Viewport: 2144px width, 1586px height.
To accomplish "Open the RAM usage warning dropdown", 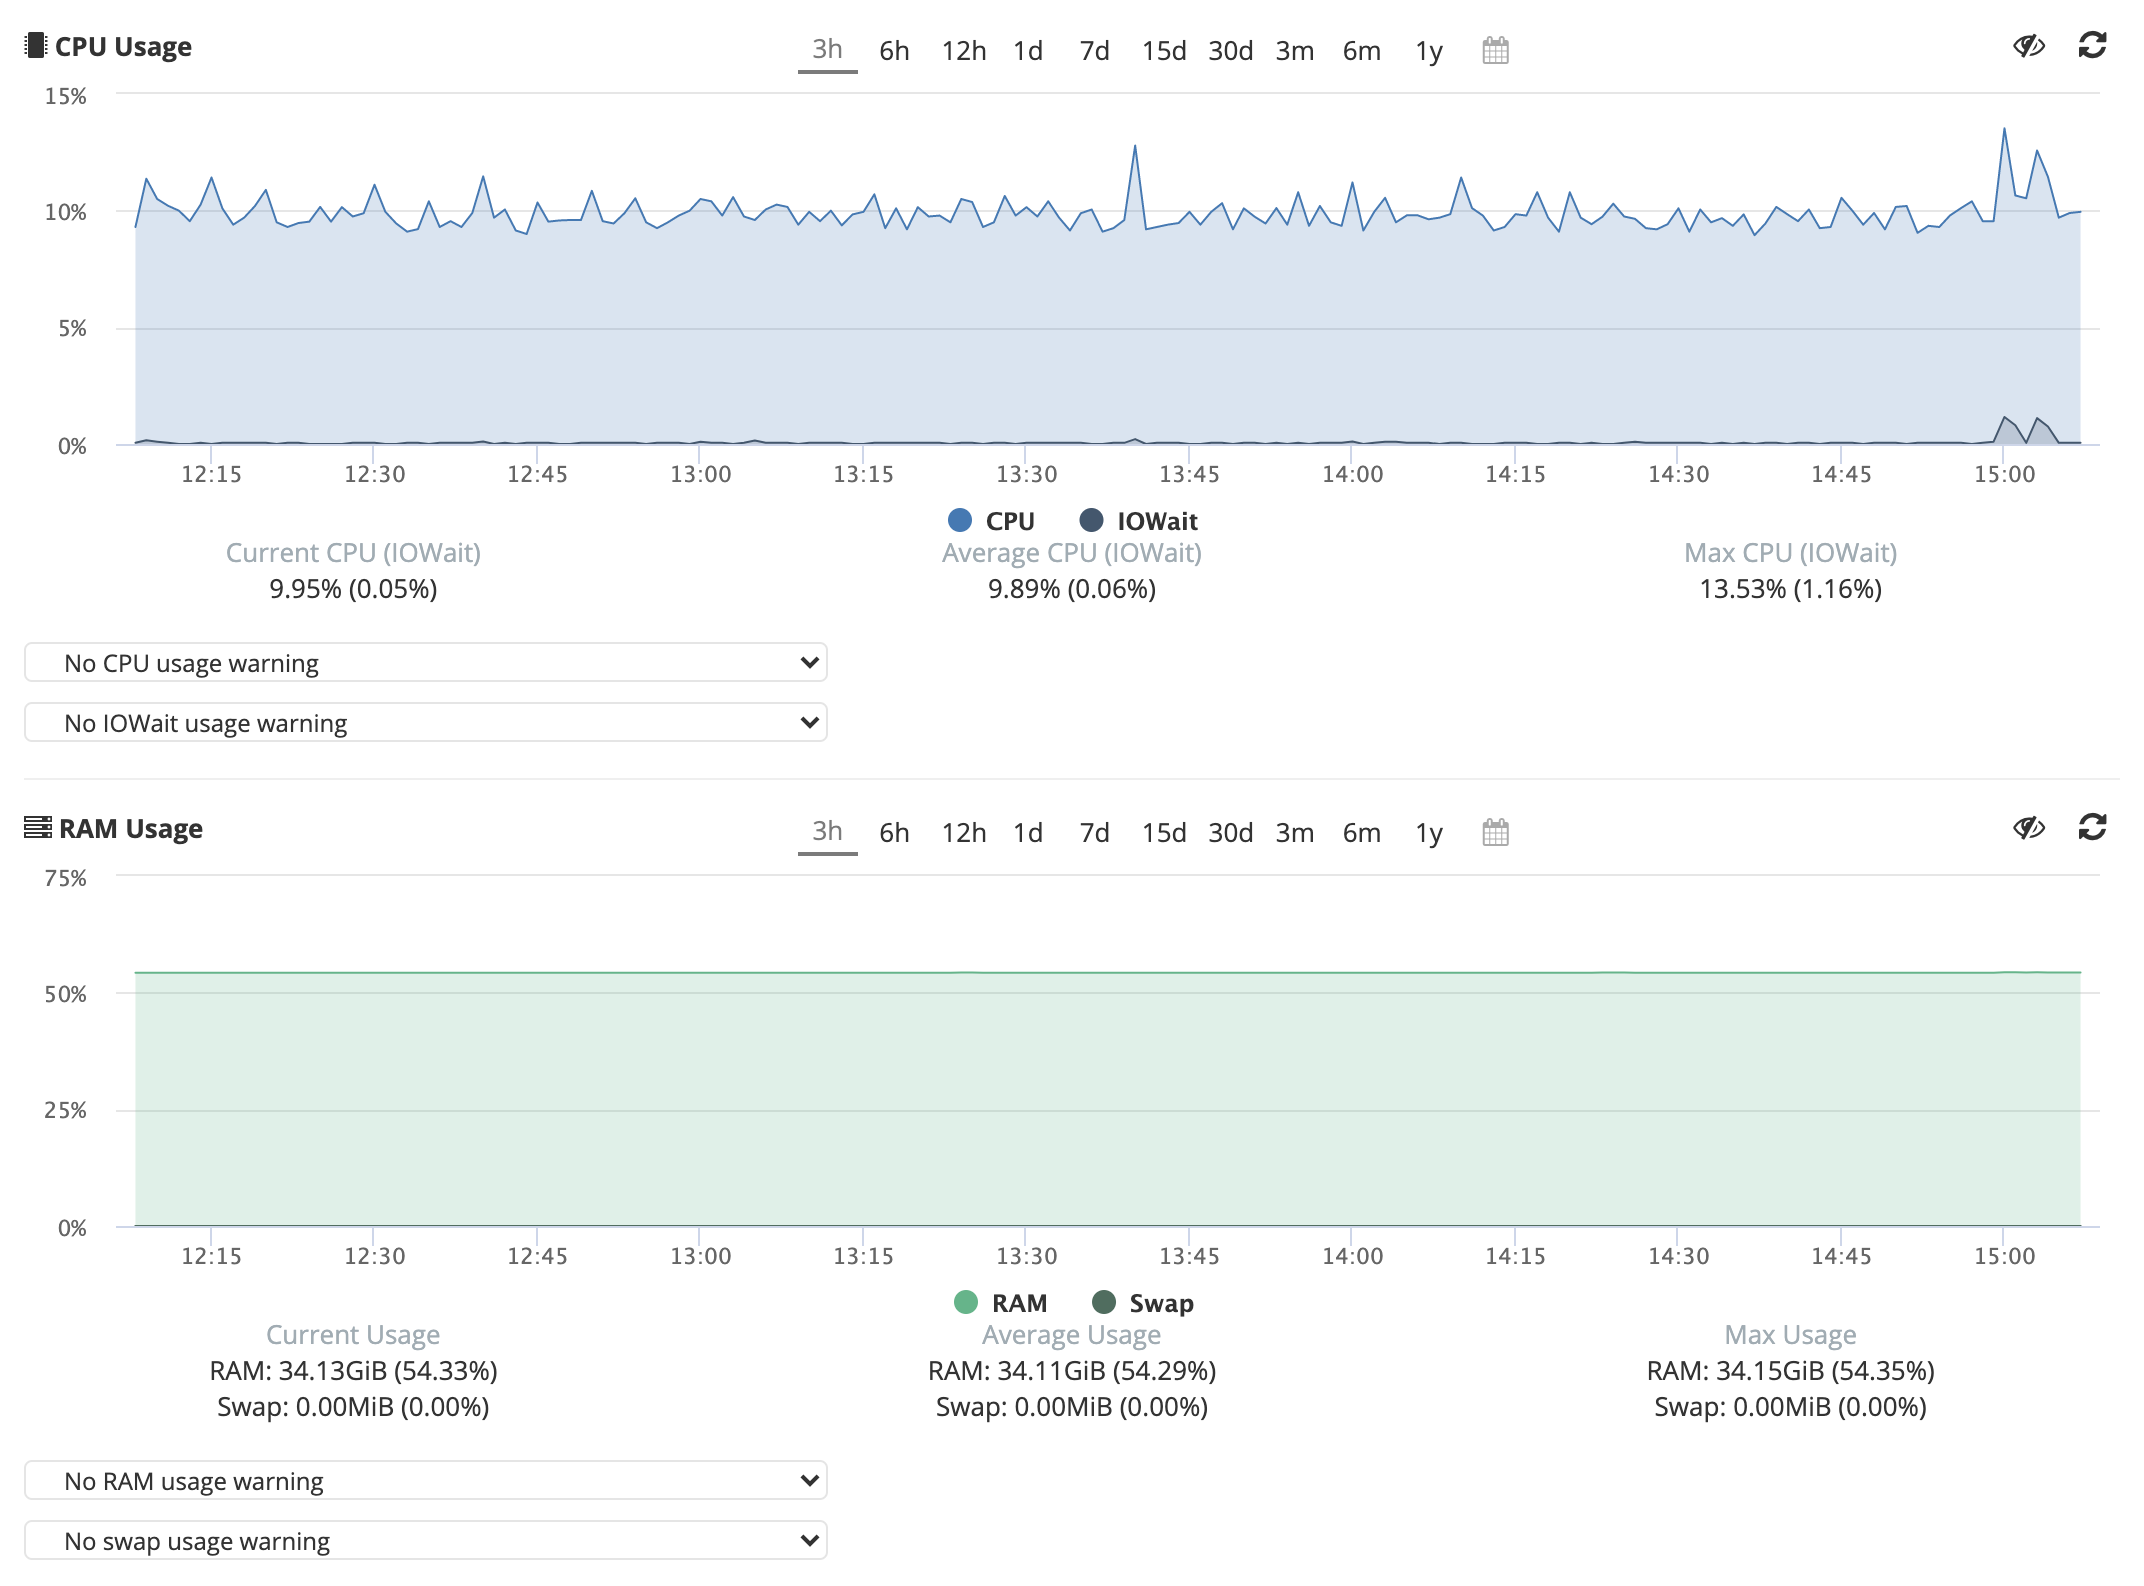I will [x=426, y=1481].
